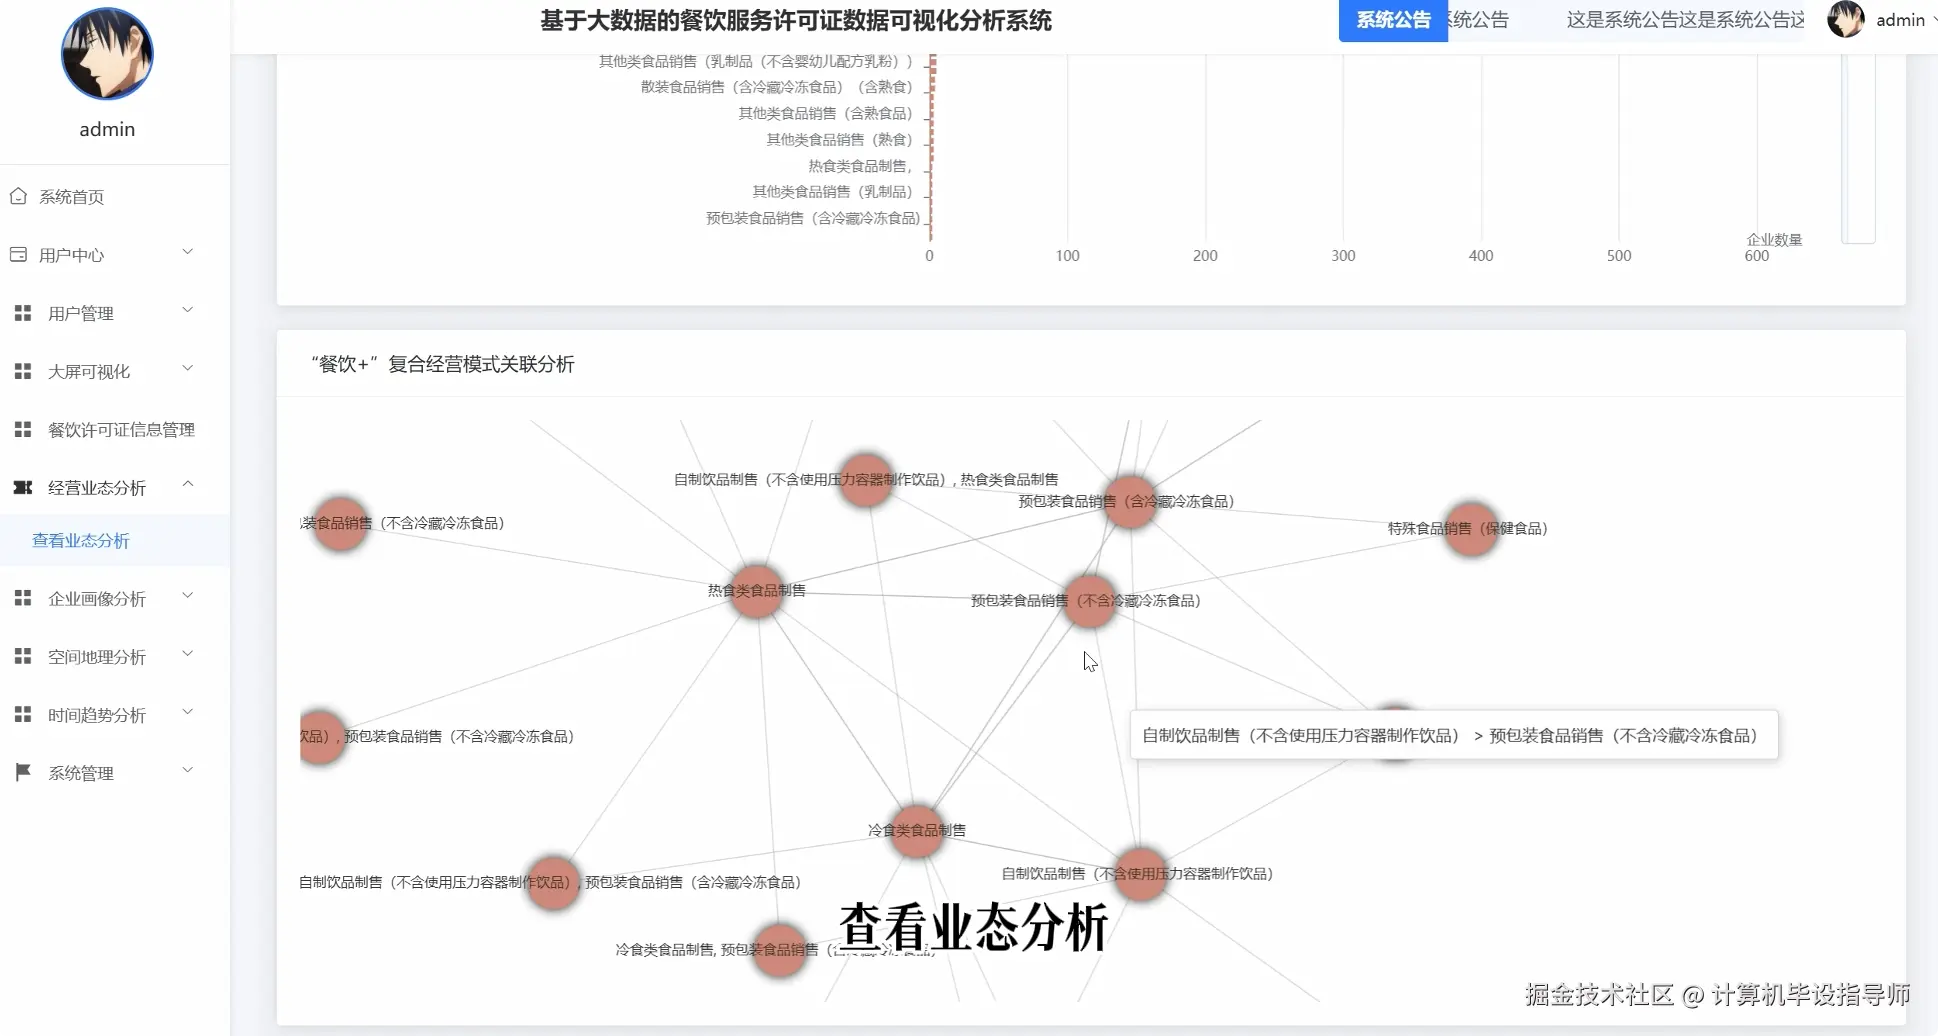Click the sidebar admin avatar image
This screenshot has width=1938, height=1036.
(107, 54)
